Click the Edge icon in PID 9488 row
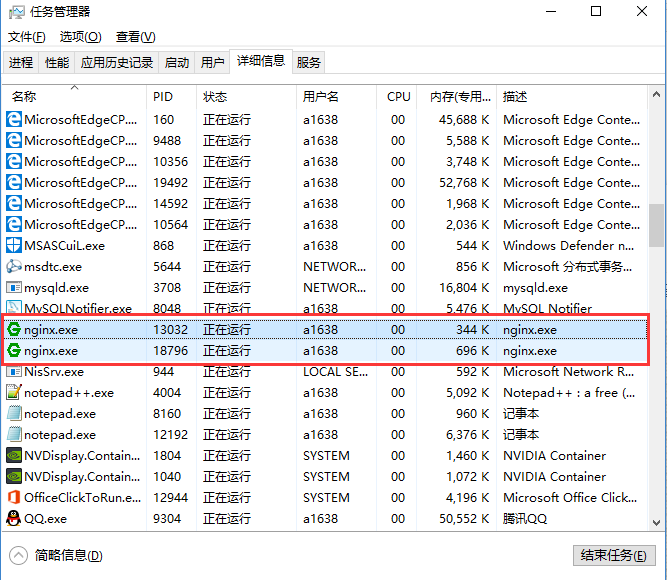The height and width of the screenshot is (580, 667). (x=14, y=140)
